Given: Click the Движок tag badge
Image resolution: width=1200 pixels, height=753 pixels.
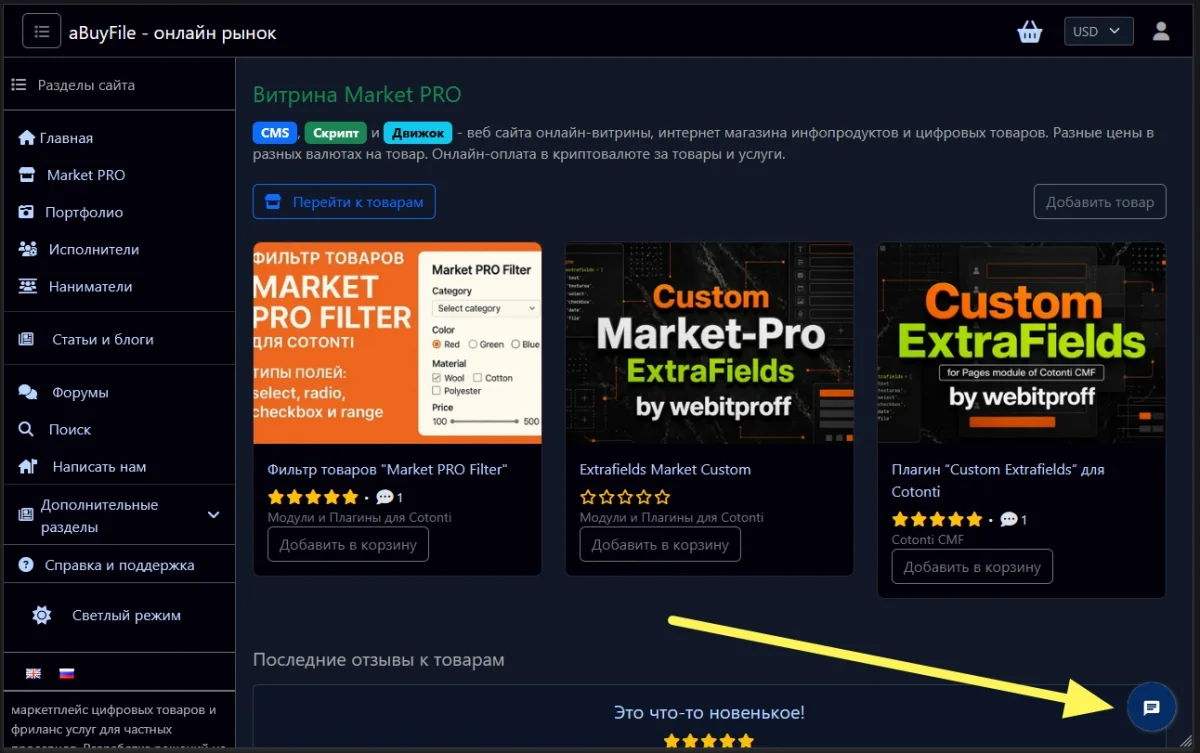Looking at the screenshot, I should (418, 133).
